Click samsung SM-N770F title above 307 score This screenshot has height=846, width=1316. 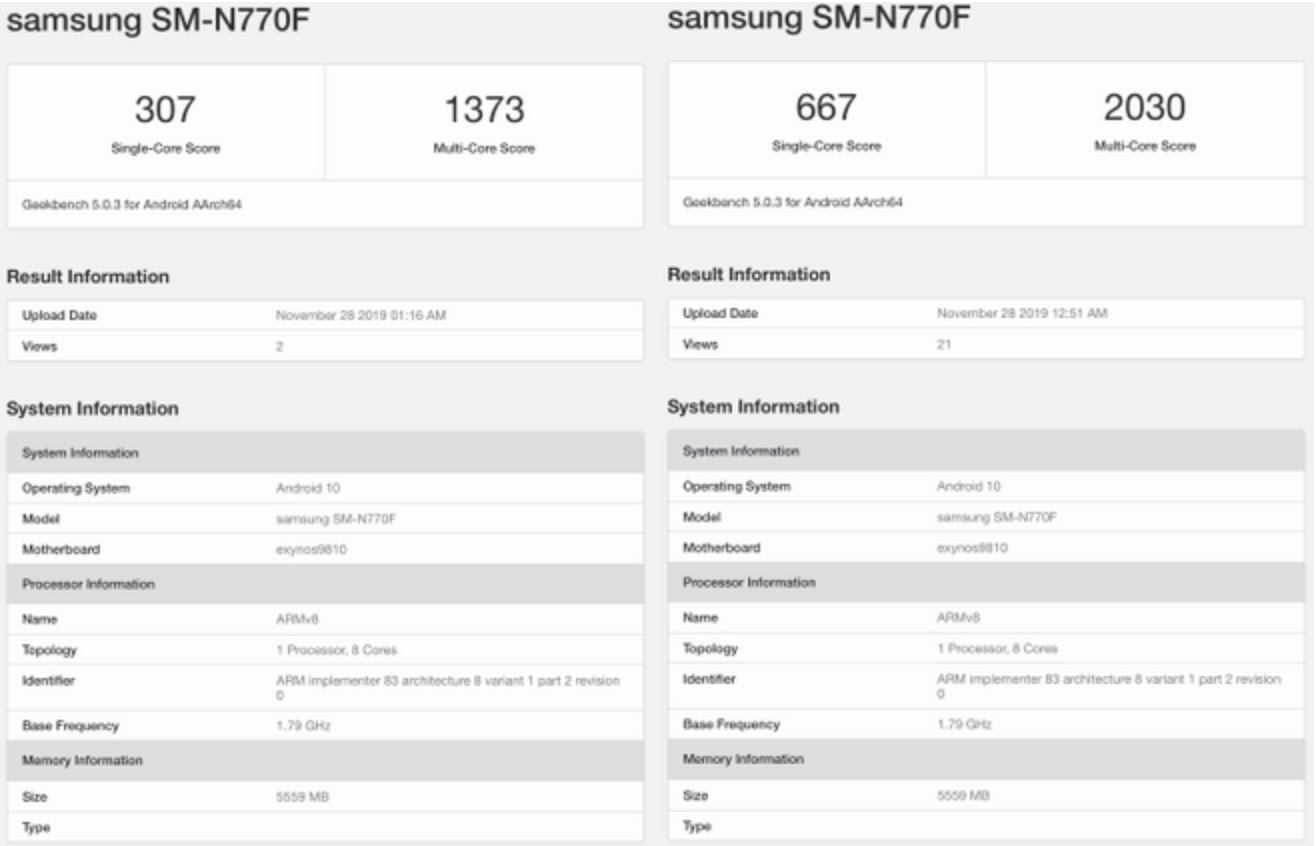[156, 24]
